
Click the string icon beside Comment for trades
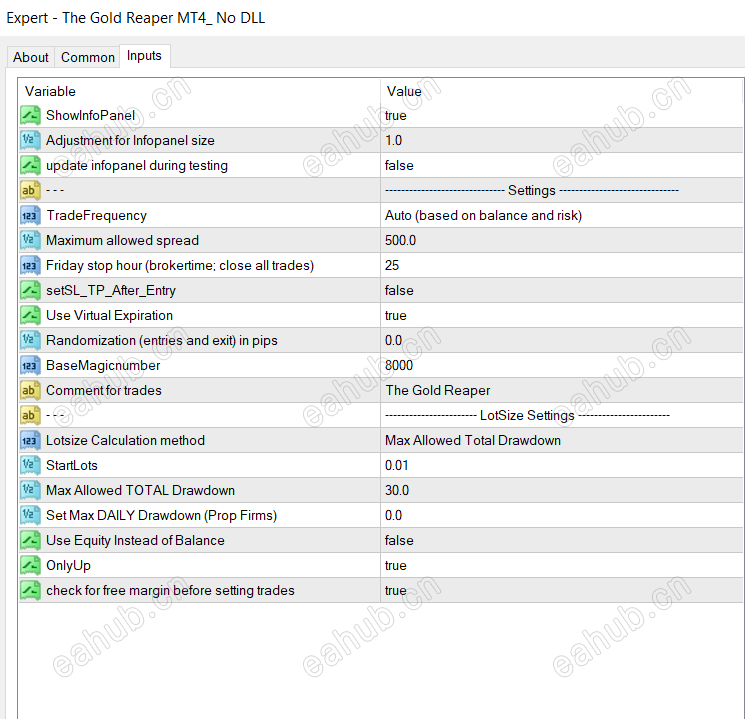click(x=30, y=391)
